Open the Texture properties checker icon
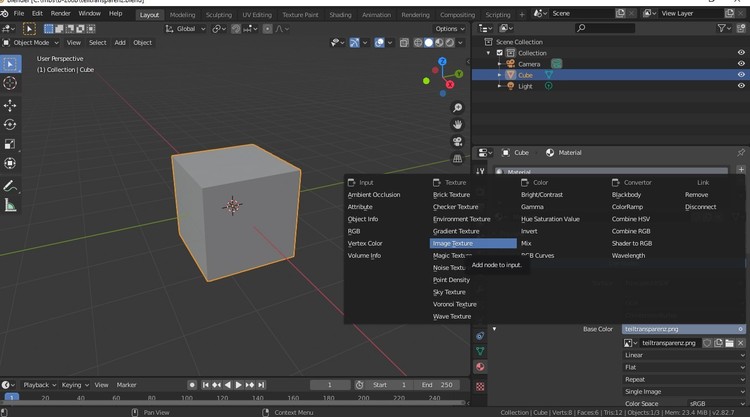The width and height of the screenshot is (750, 417). [x=480, y=386]
